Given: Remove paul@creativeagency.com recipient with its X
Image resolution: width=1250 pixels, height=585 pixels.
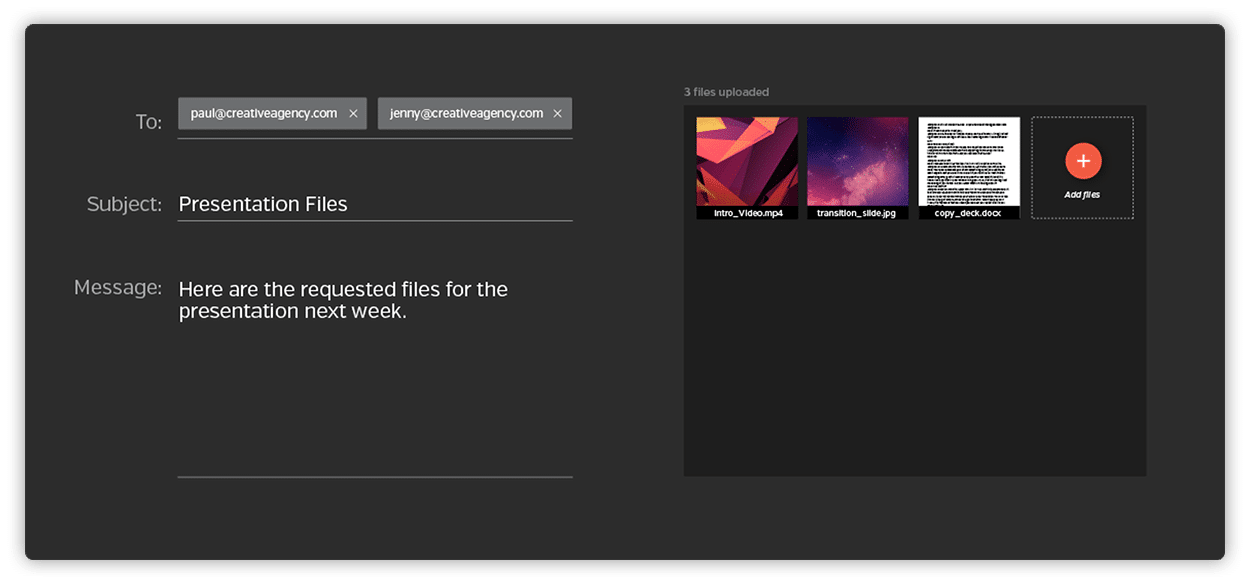Looking at the screenshot, I should tap(353, 114).
